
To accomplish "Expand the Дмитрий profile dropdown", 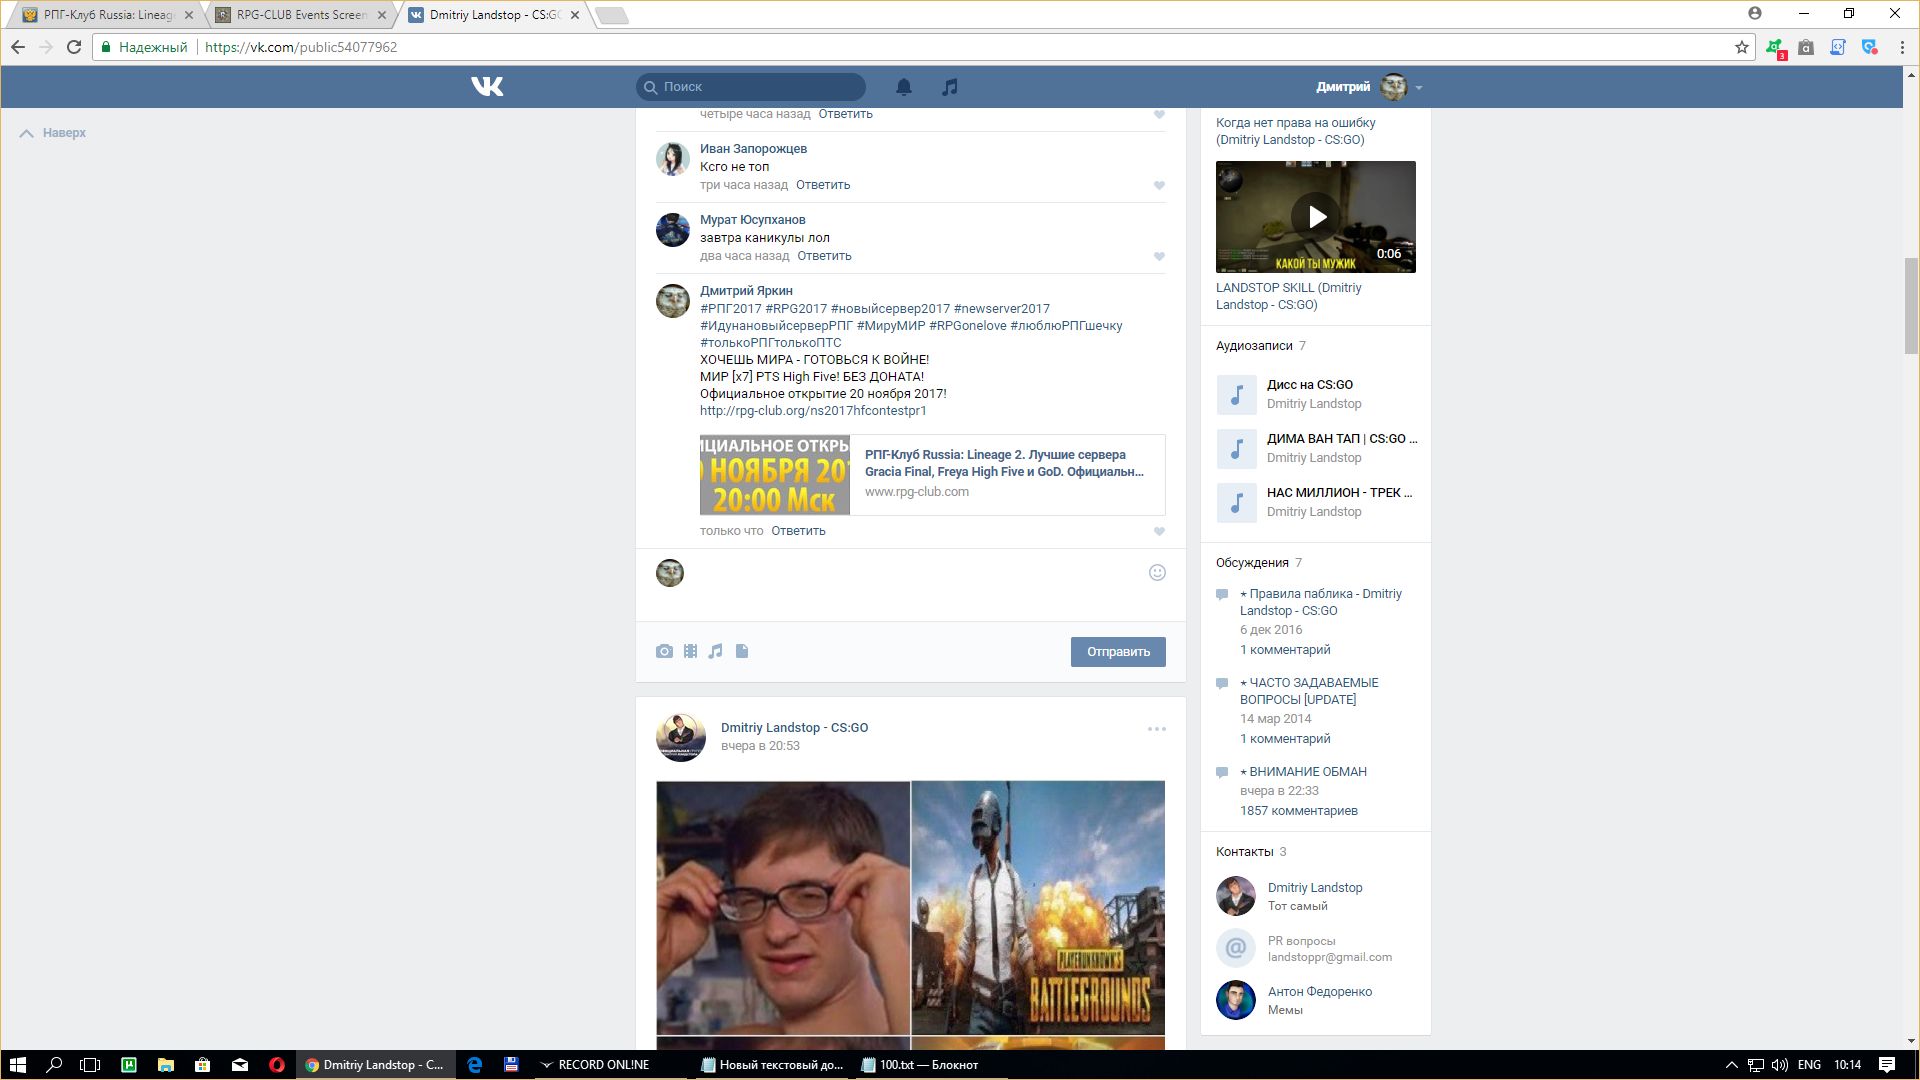I will point(1419,88).
